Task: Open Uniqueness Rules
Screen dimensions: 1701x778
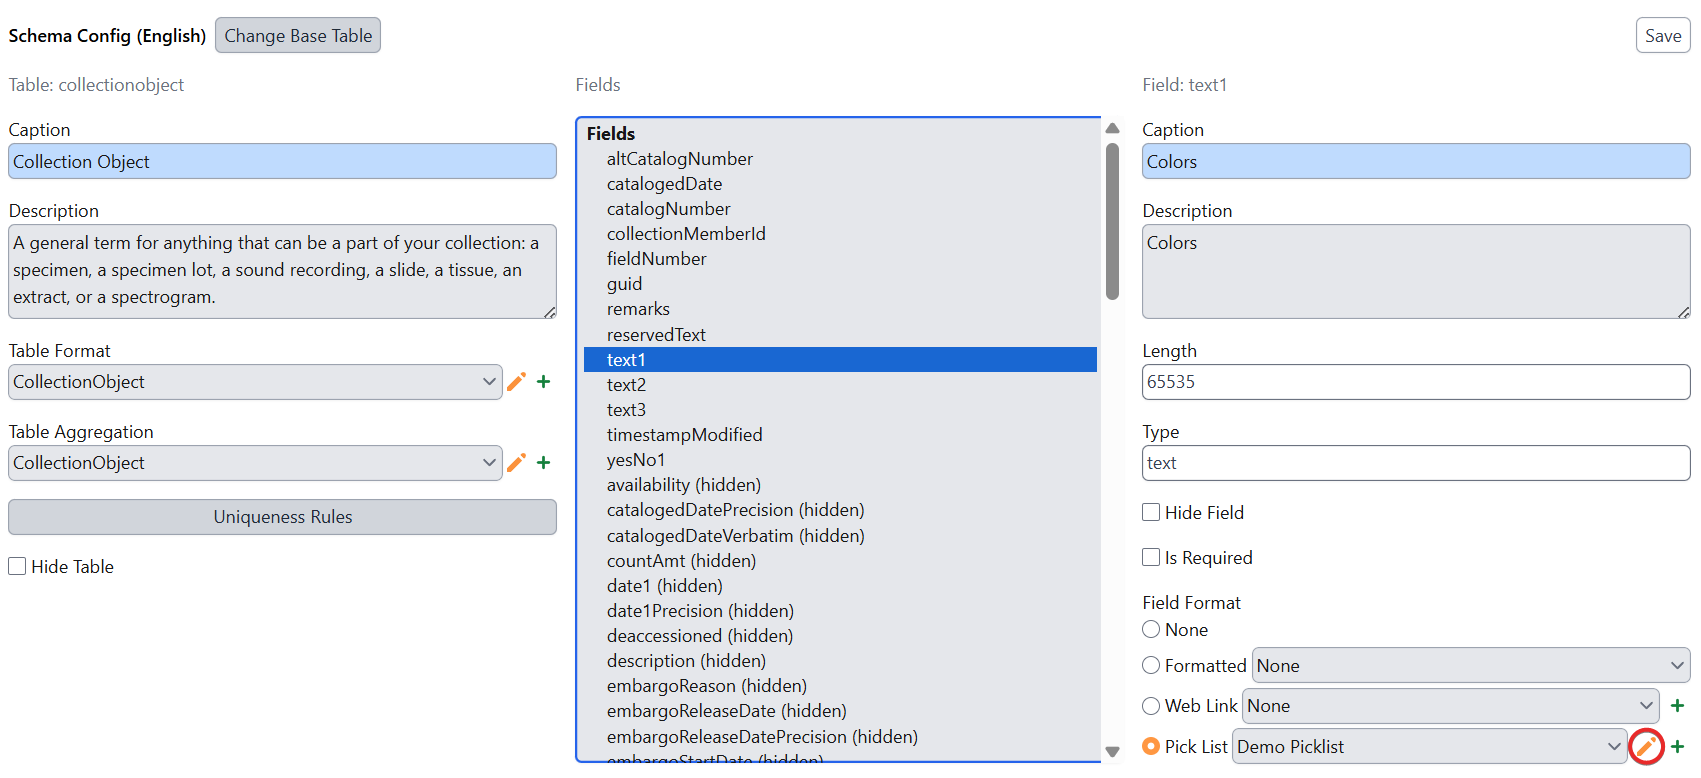Action: [x=282, y=517]
